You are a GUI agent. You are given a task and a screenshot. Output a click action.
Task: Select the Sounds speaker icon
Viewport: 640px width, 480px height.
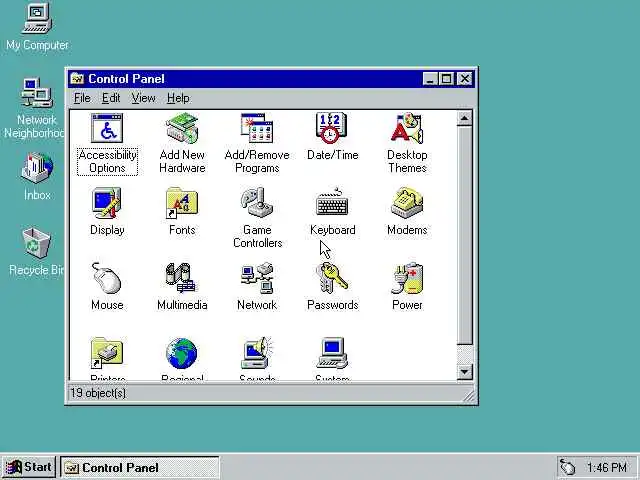click(x=257, y=353)
